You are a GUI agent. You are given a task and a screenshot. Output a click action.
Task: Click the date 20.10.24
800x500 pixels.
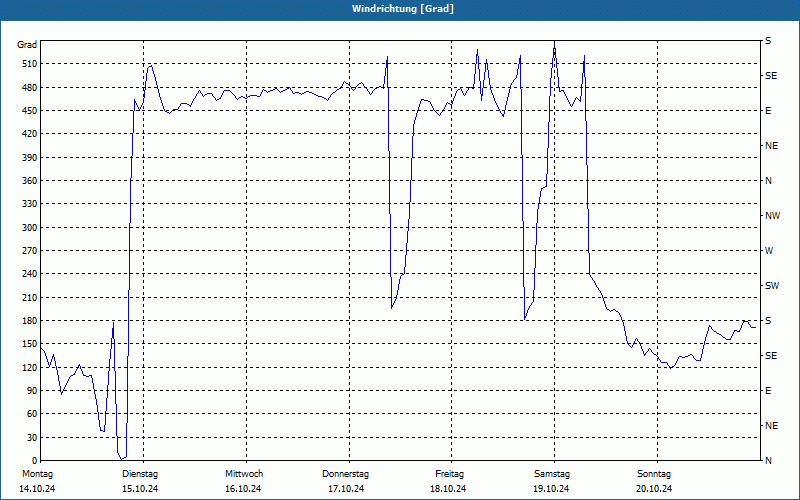tap(654, 489)
